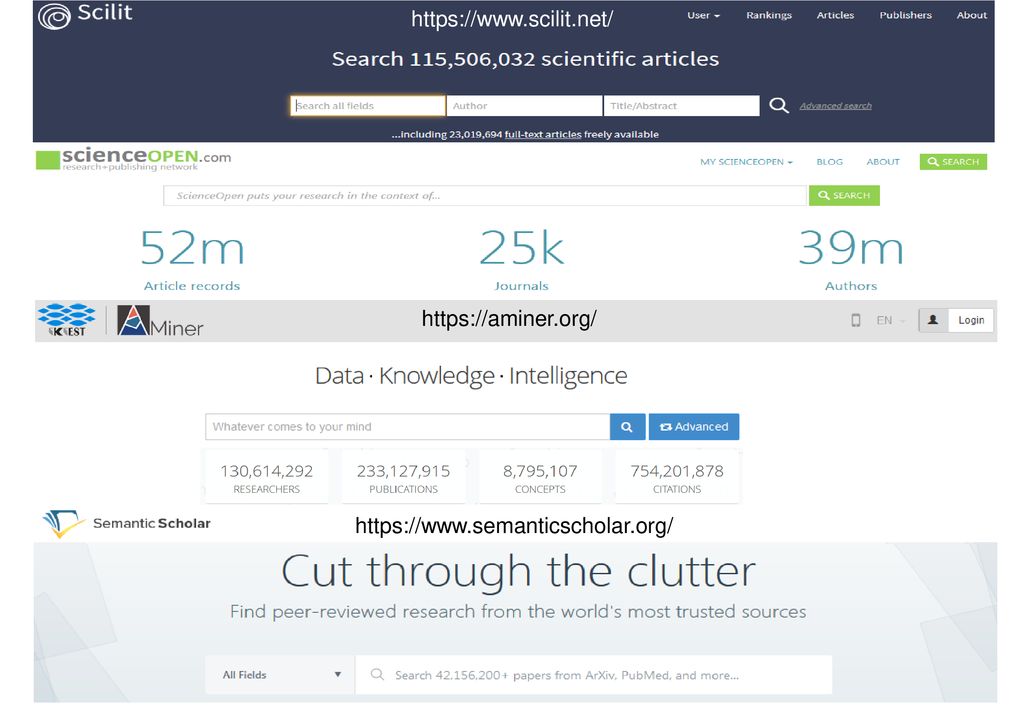Viewport: 1024px width, 724px height.
Task: Follow the full-text articles link
Action: click(543, 134)
